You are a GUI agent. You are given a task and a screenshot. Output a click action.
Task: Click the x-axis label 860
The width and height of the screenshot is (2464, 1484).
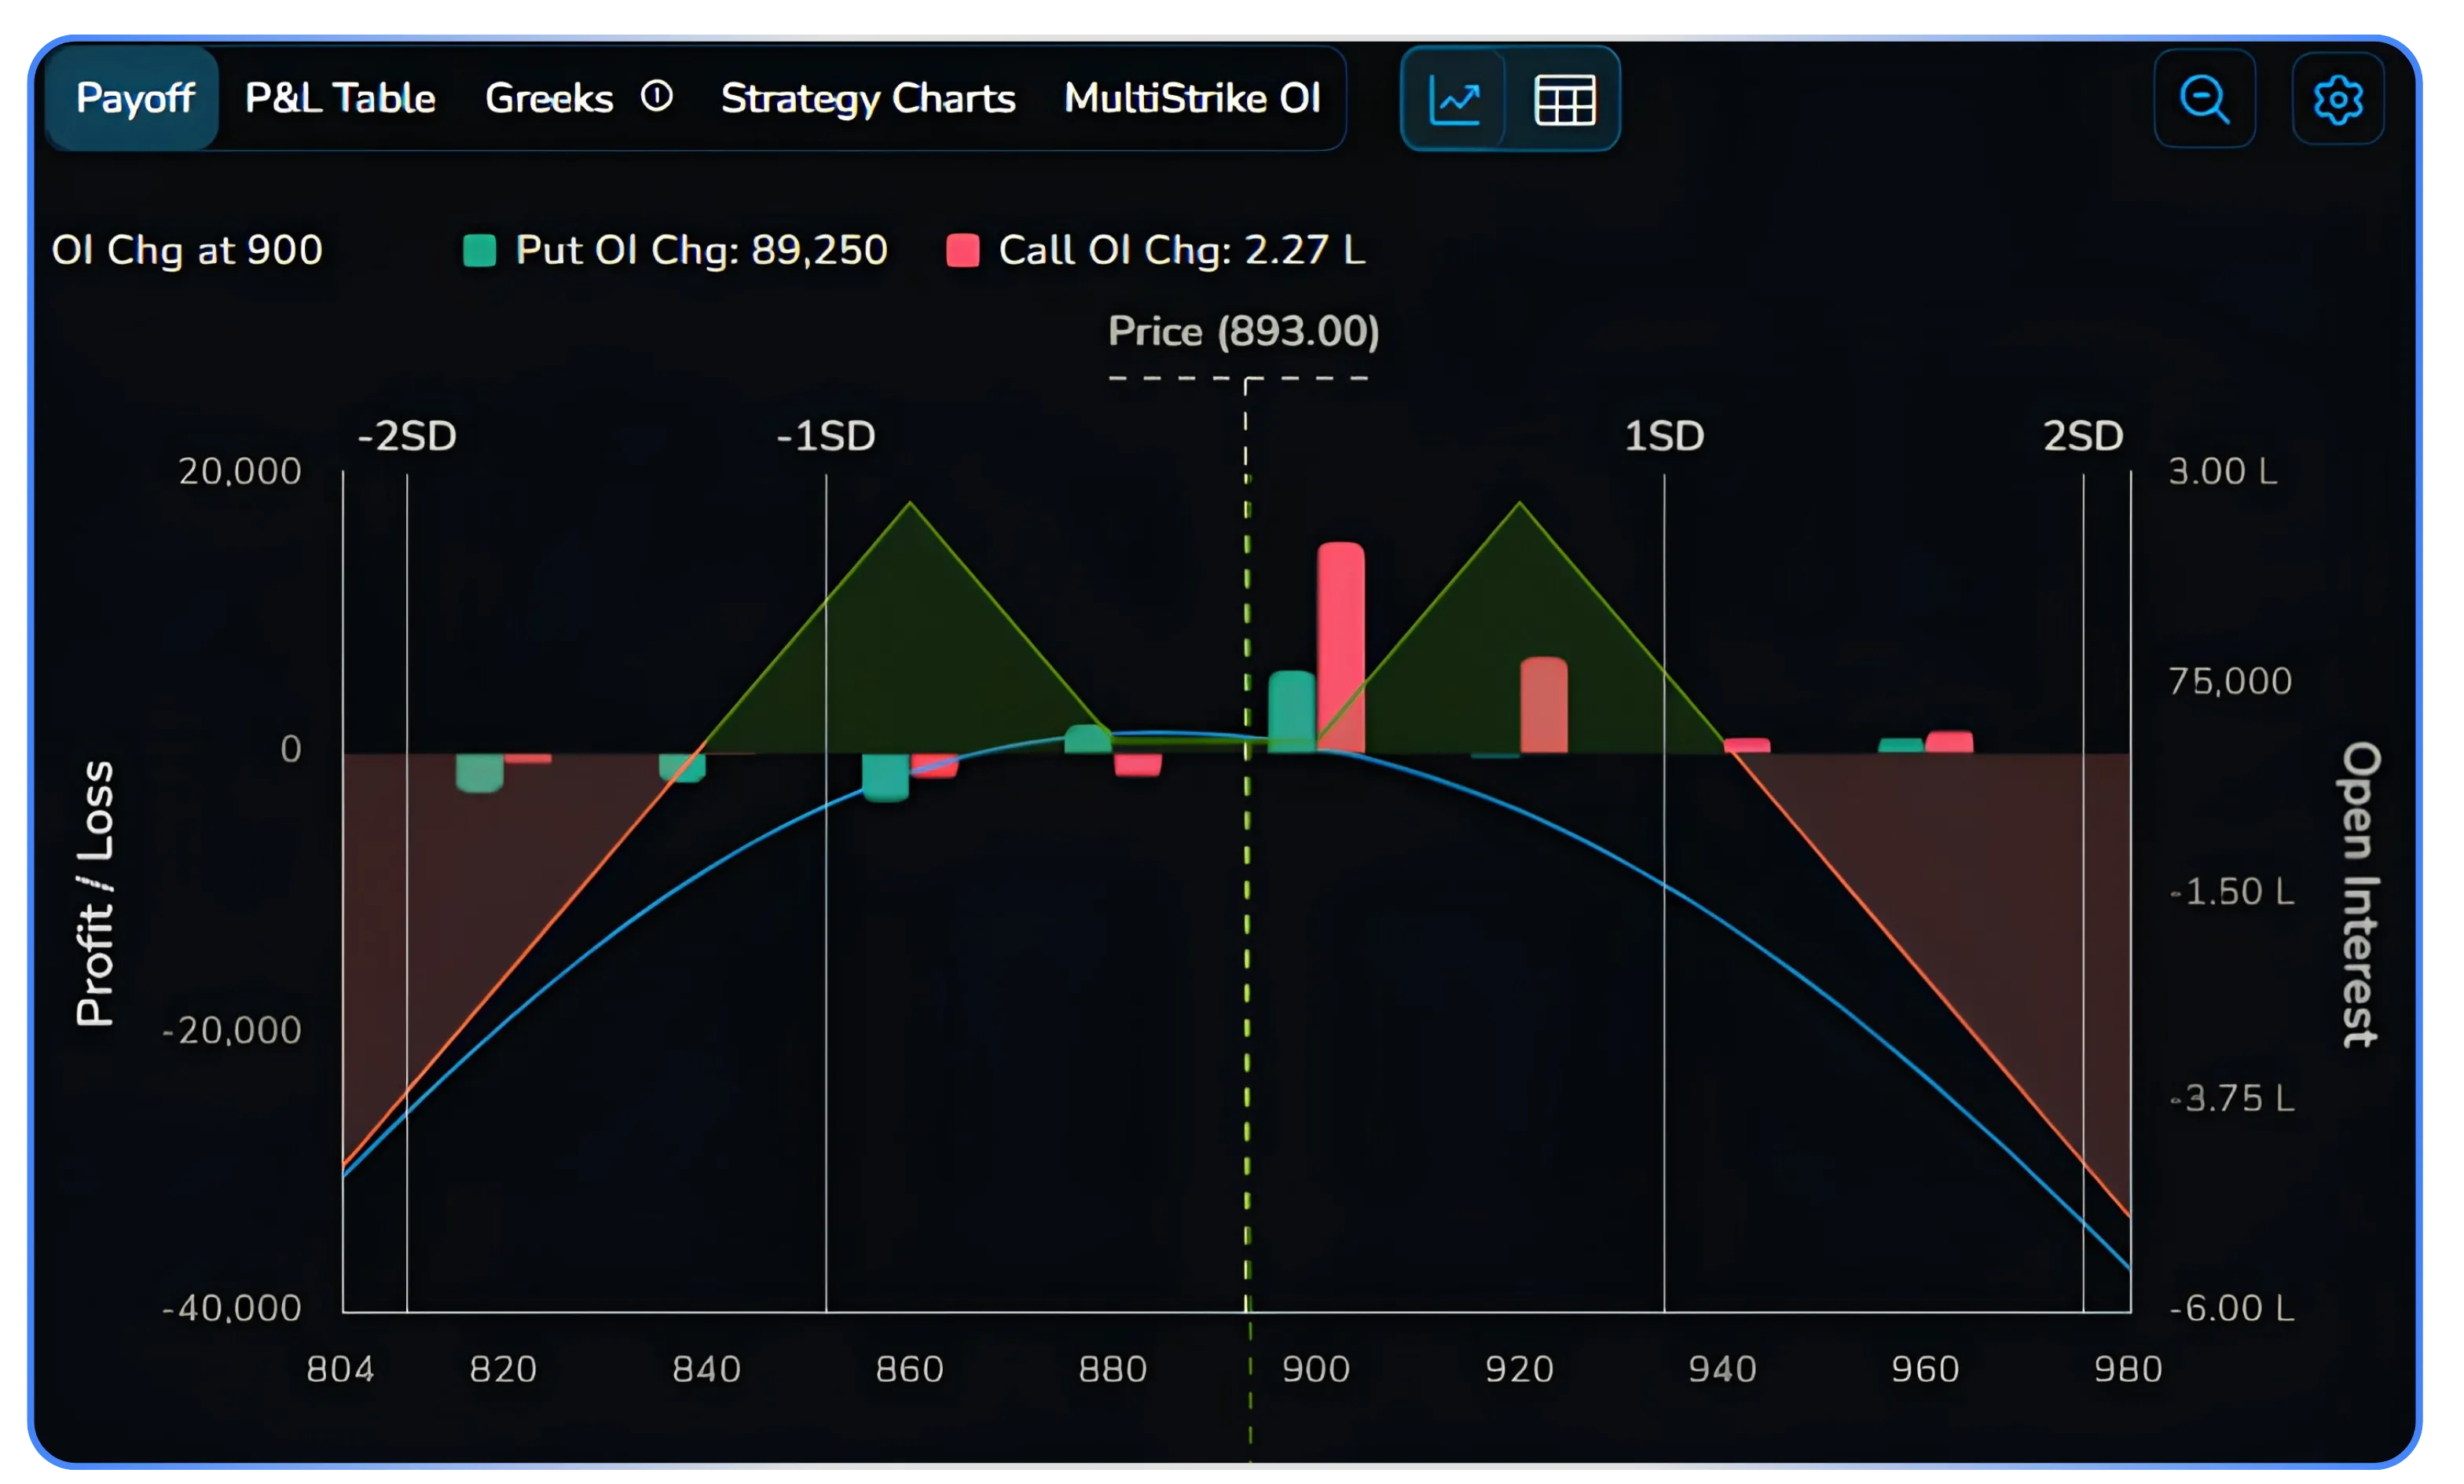coord(909,1369)
